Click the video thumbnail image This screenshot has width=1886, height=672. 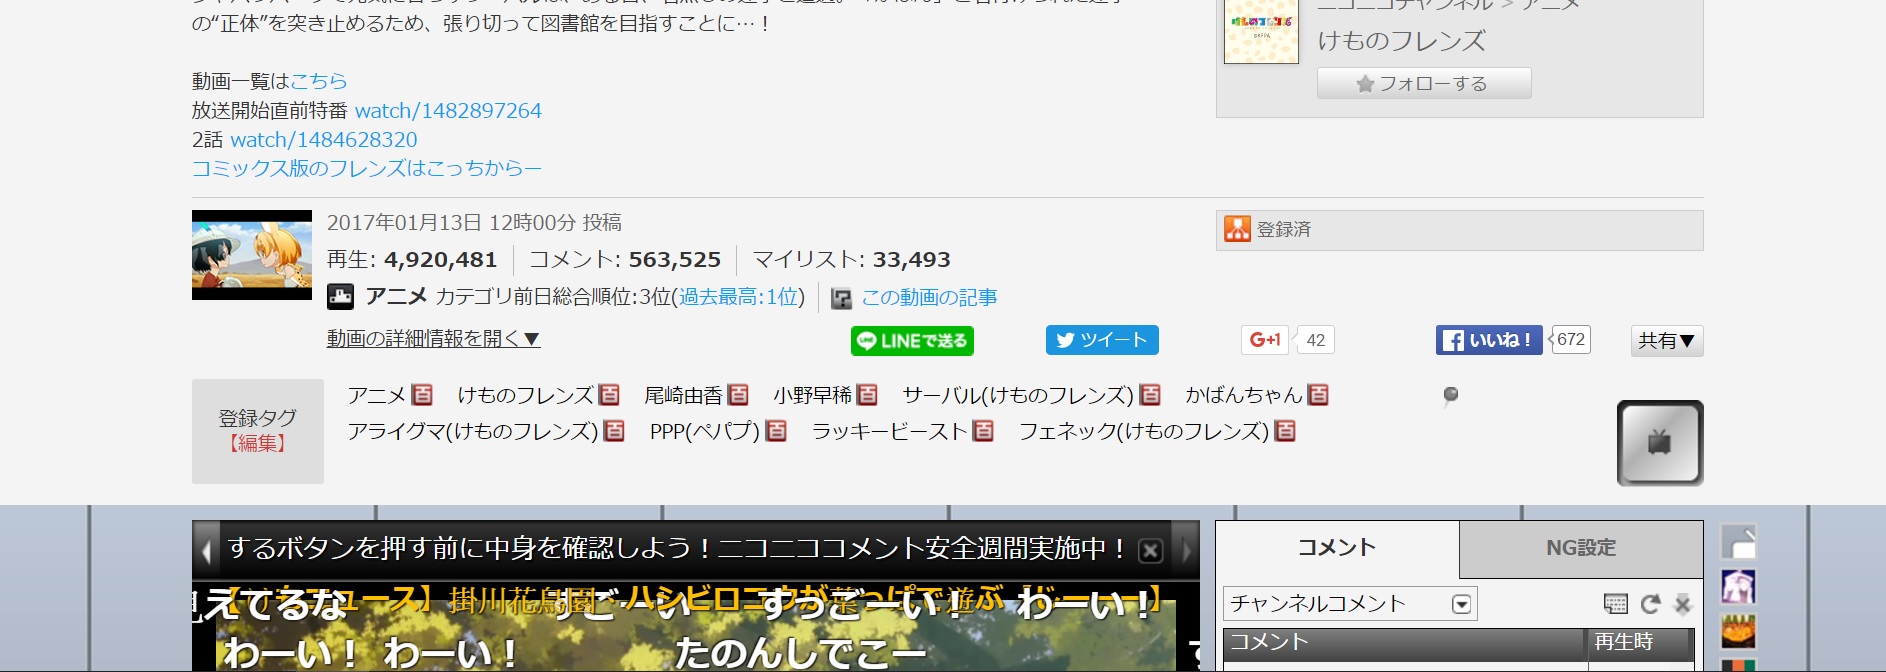pyautogui.click(x=252, y=255)
